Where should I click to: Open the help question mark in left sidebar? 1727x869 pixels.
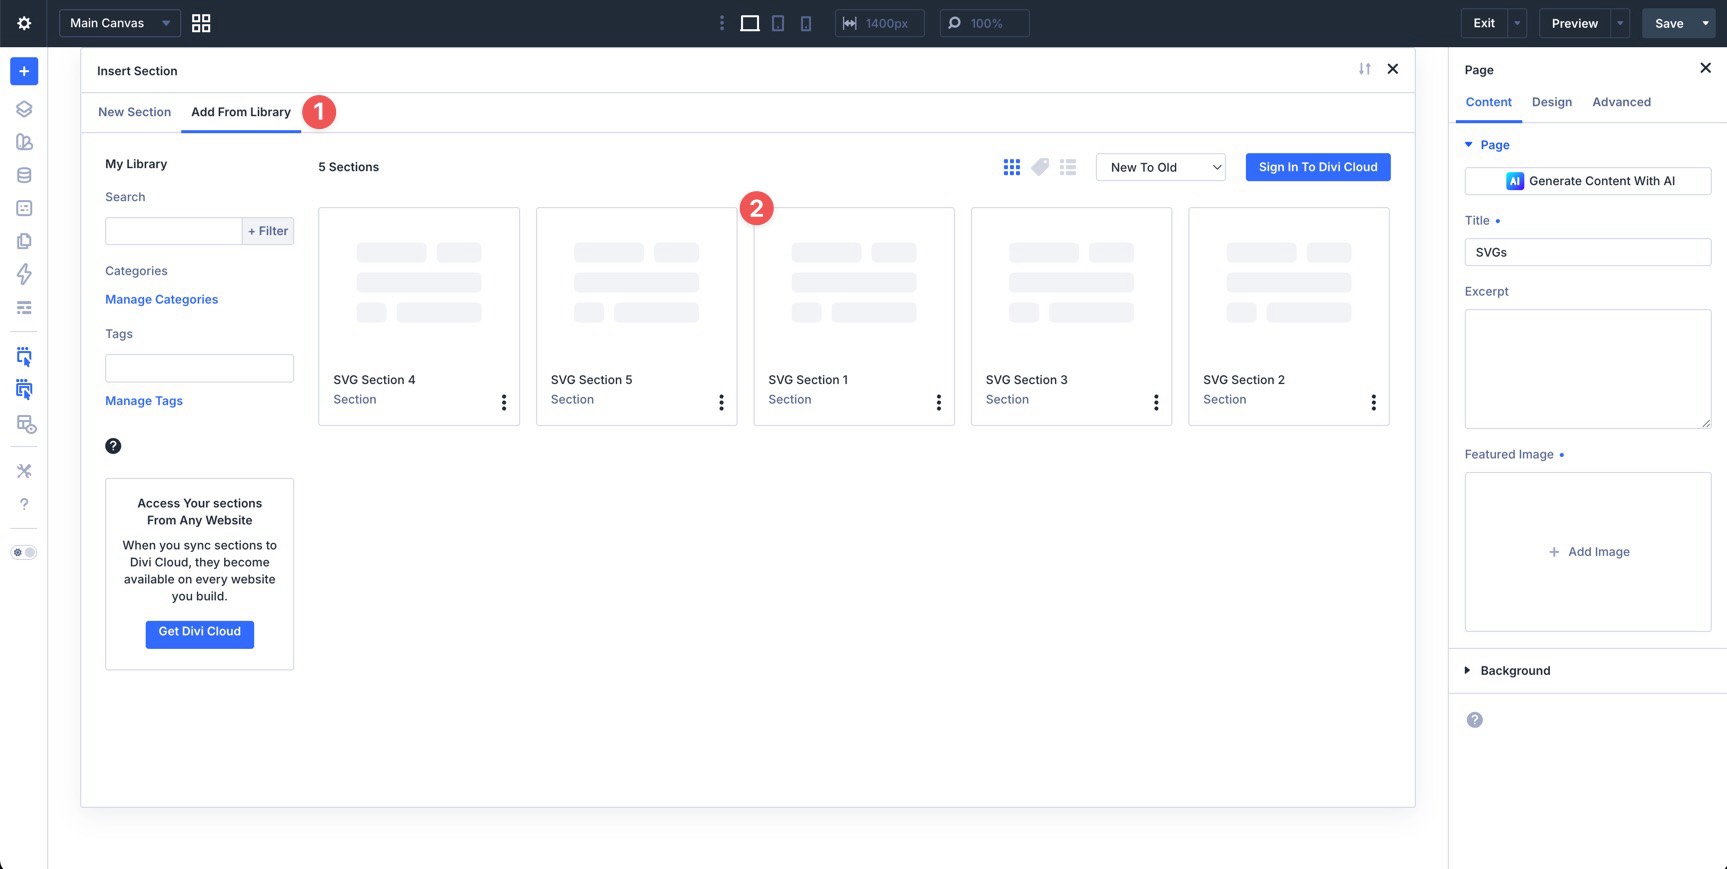(24, 504)
